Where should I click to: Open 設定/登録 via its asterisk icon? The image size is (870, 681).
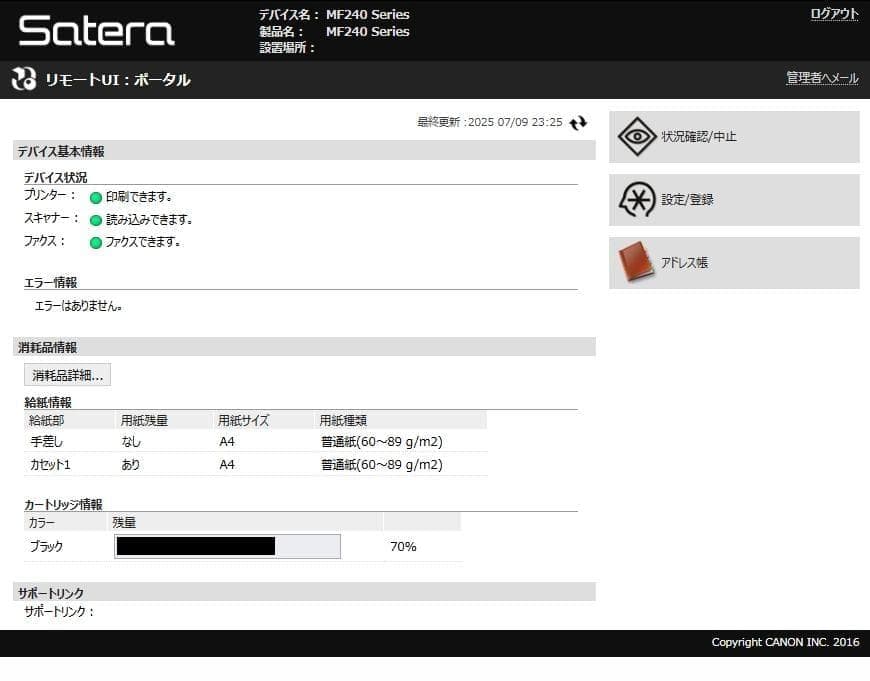[637, 200]
